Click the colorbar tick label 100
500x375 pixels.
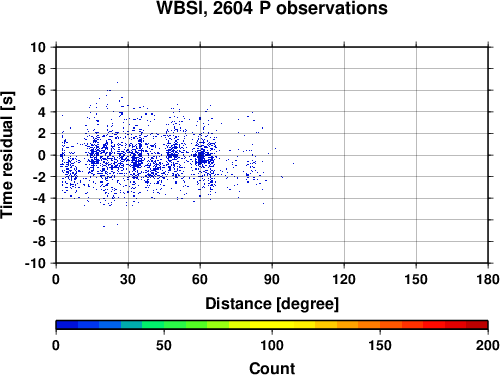coord(272,345)
